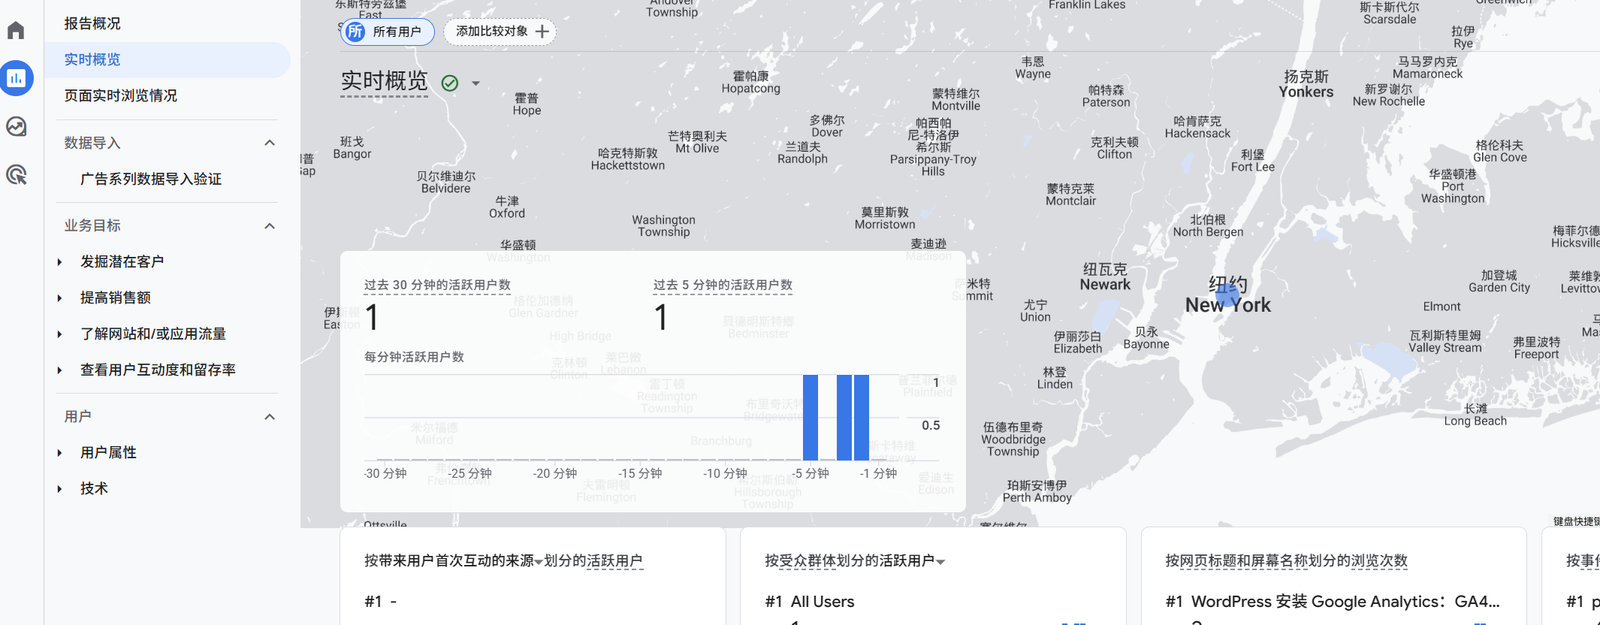
Task: Click 纽瓦克 Newark map label
Action: 1105,277
